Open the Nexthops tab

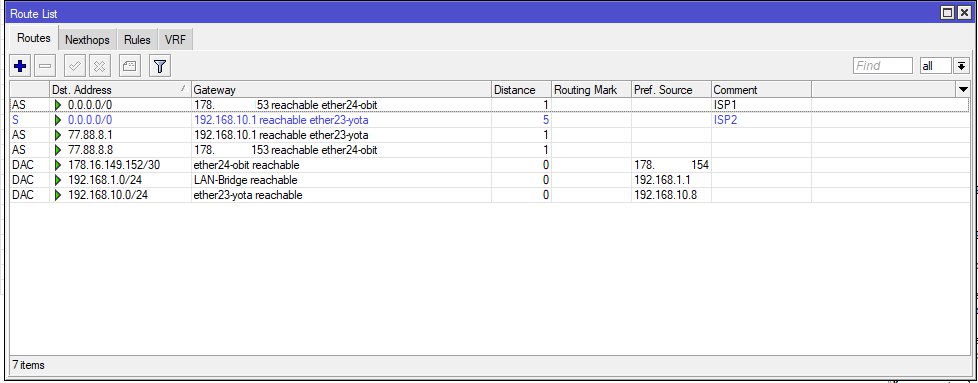click(x=87, y=39)
